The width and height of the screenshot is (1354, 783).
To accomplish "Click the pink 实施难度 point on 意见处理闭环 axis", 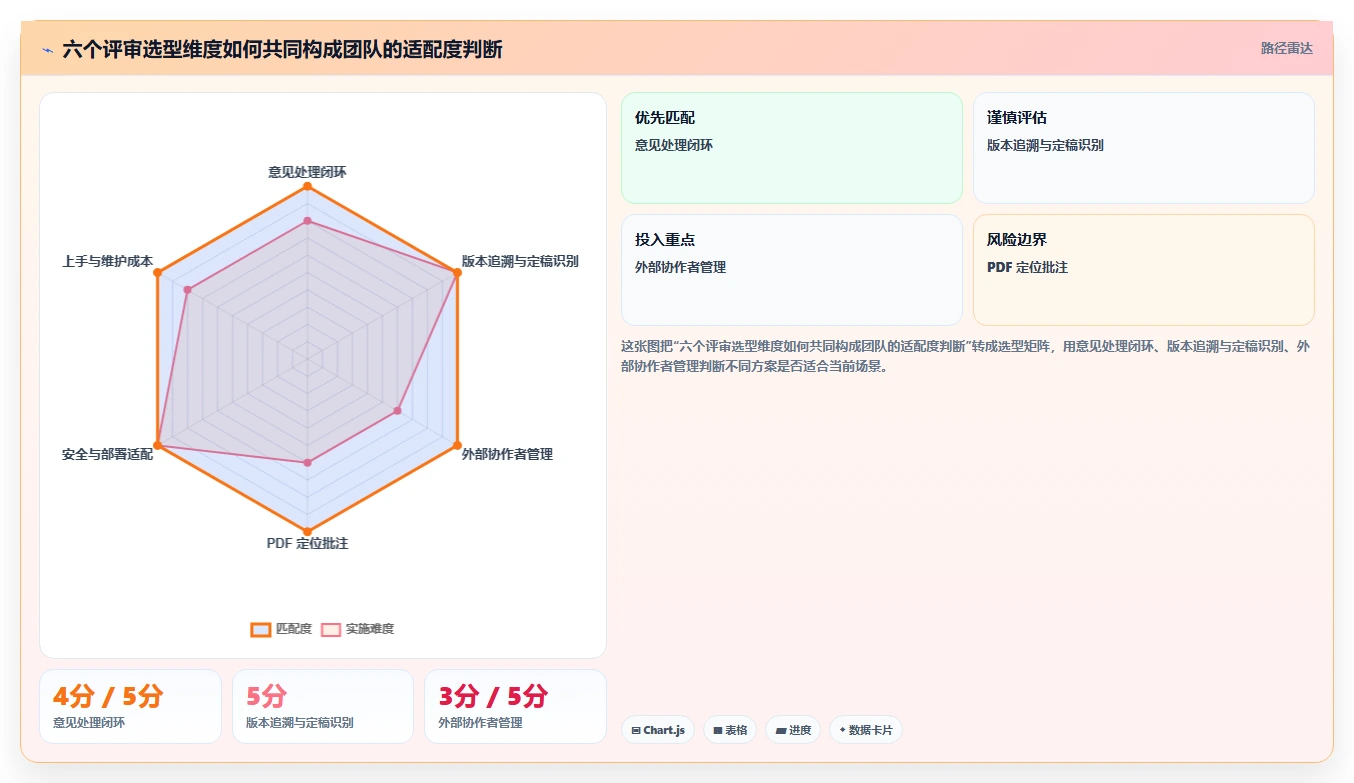I will click(307, 221).
